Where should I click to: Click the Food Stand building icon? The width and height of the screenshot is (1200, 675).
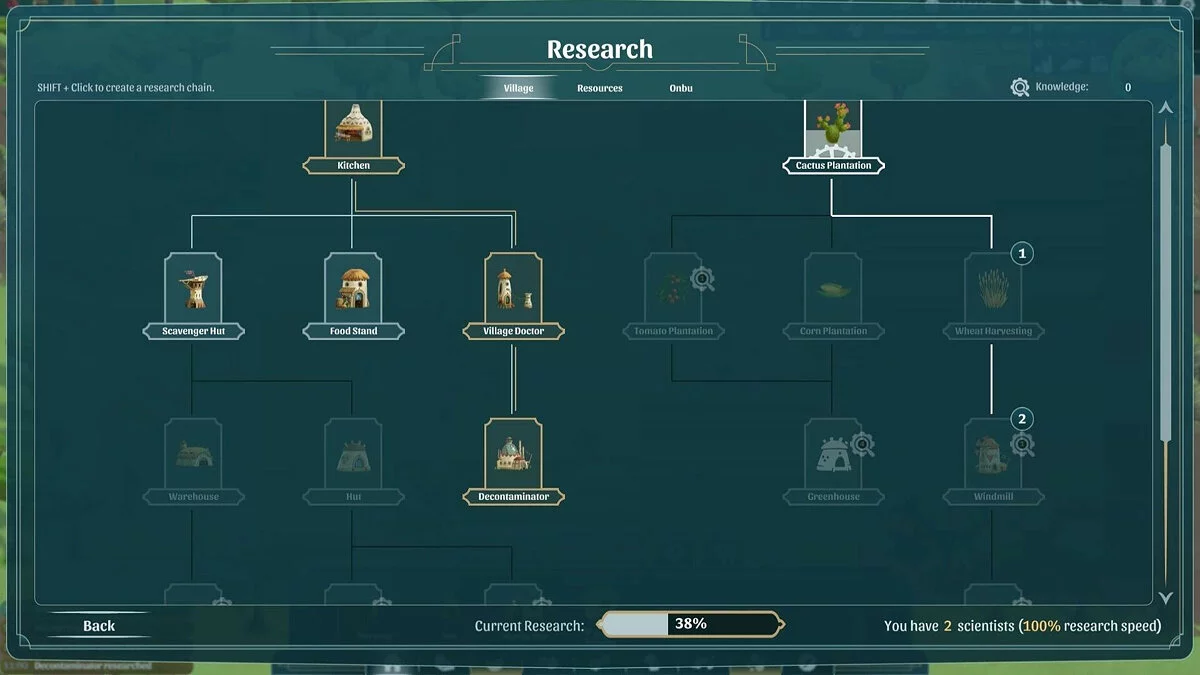(x=353, y=286)
